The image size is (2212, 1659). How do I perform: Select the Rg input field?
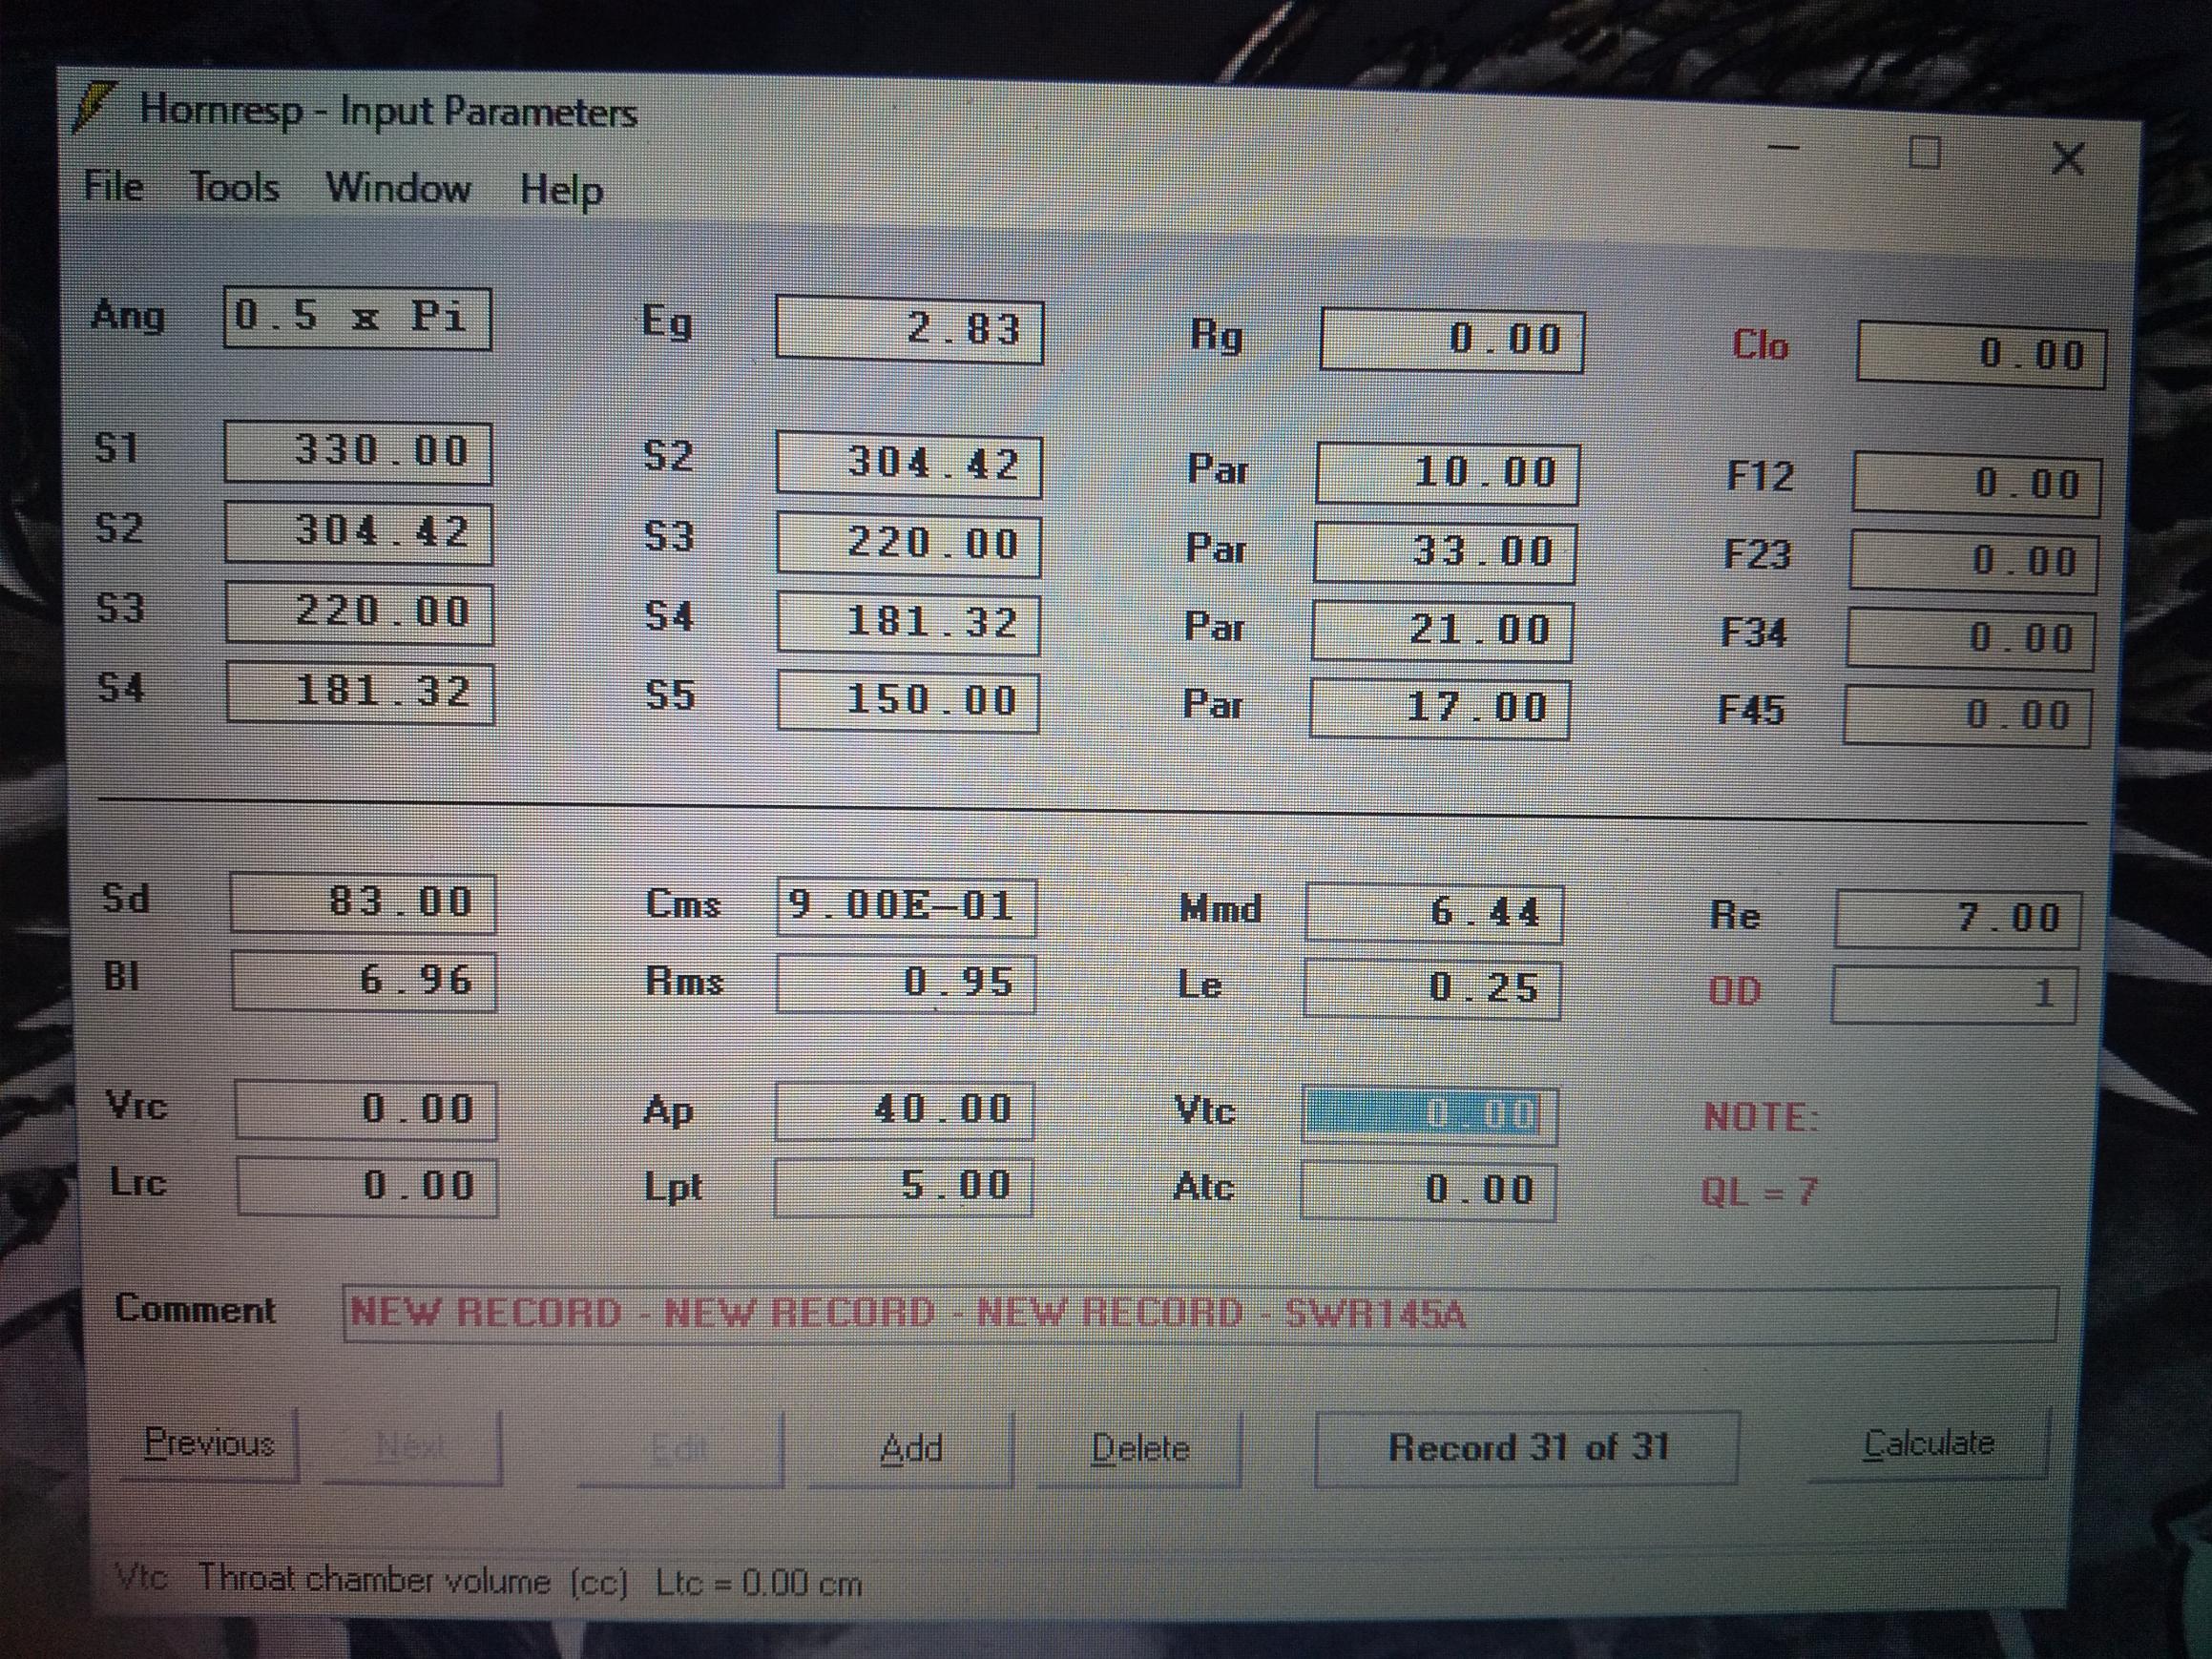tap(1452, 339)
